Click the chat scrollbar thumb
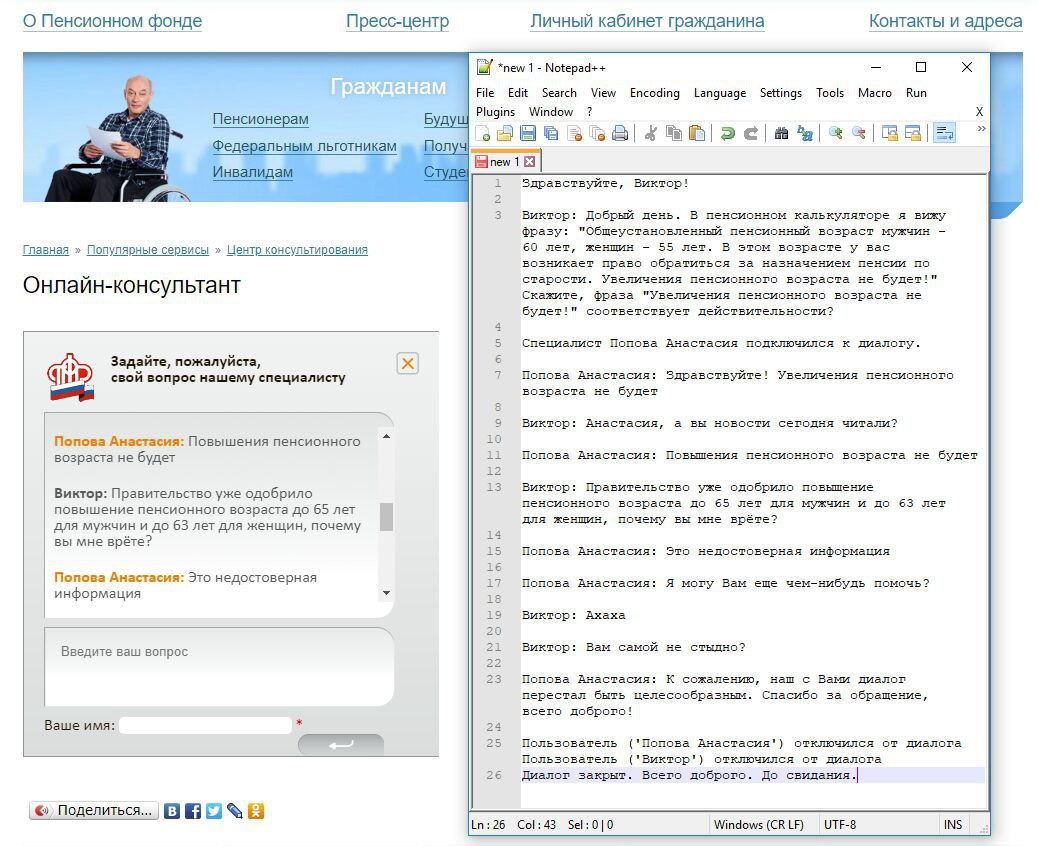The width and height of the screenshot is (1037, 846). pos(386,517)
